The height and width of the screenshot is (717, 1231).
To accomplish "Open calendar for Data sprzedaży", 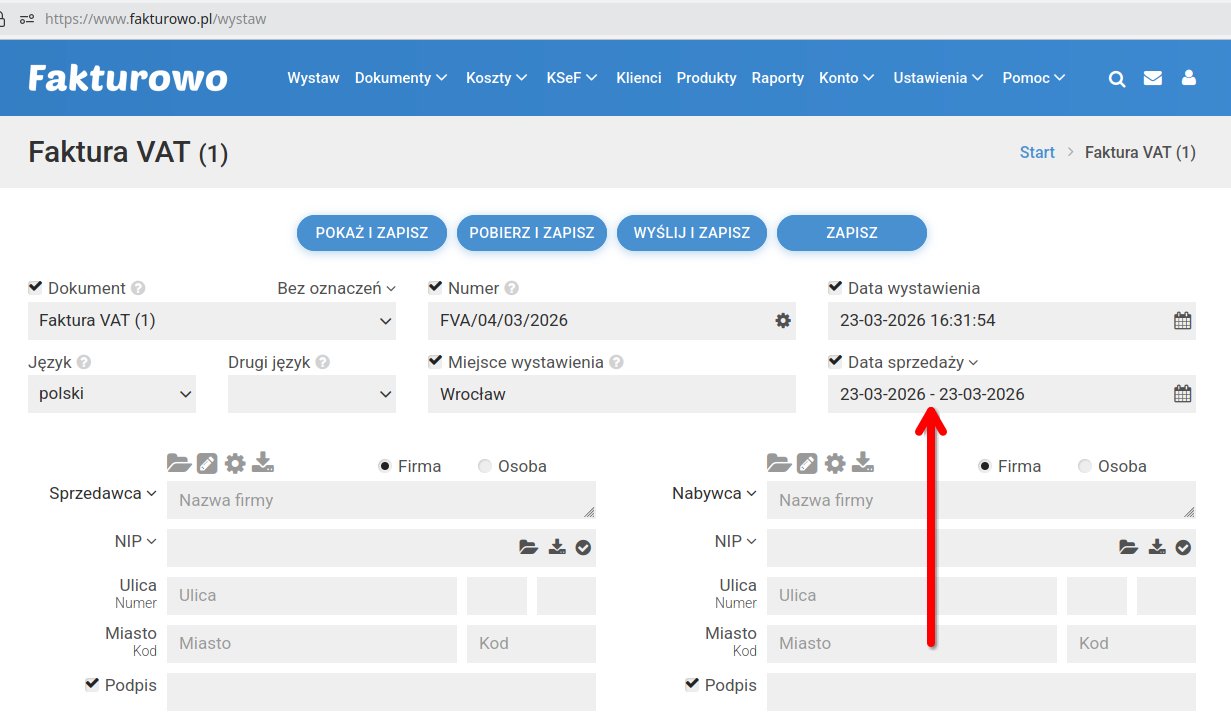I will point(1182,394).
